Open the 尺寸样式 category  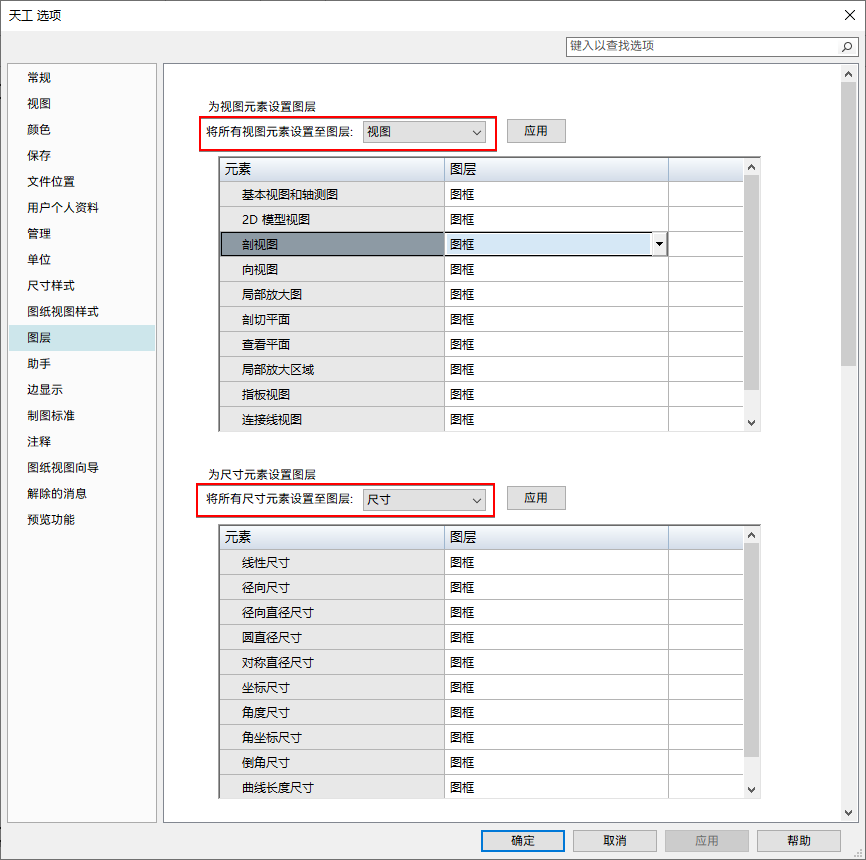tap(51, 286)
